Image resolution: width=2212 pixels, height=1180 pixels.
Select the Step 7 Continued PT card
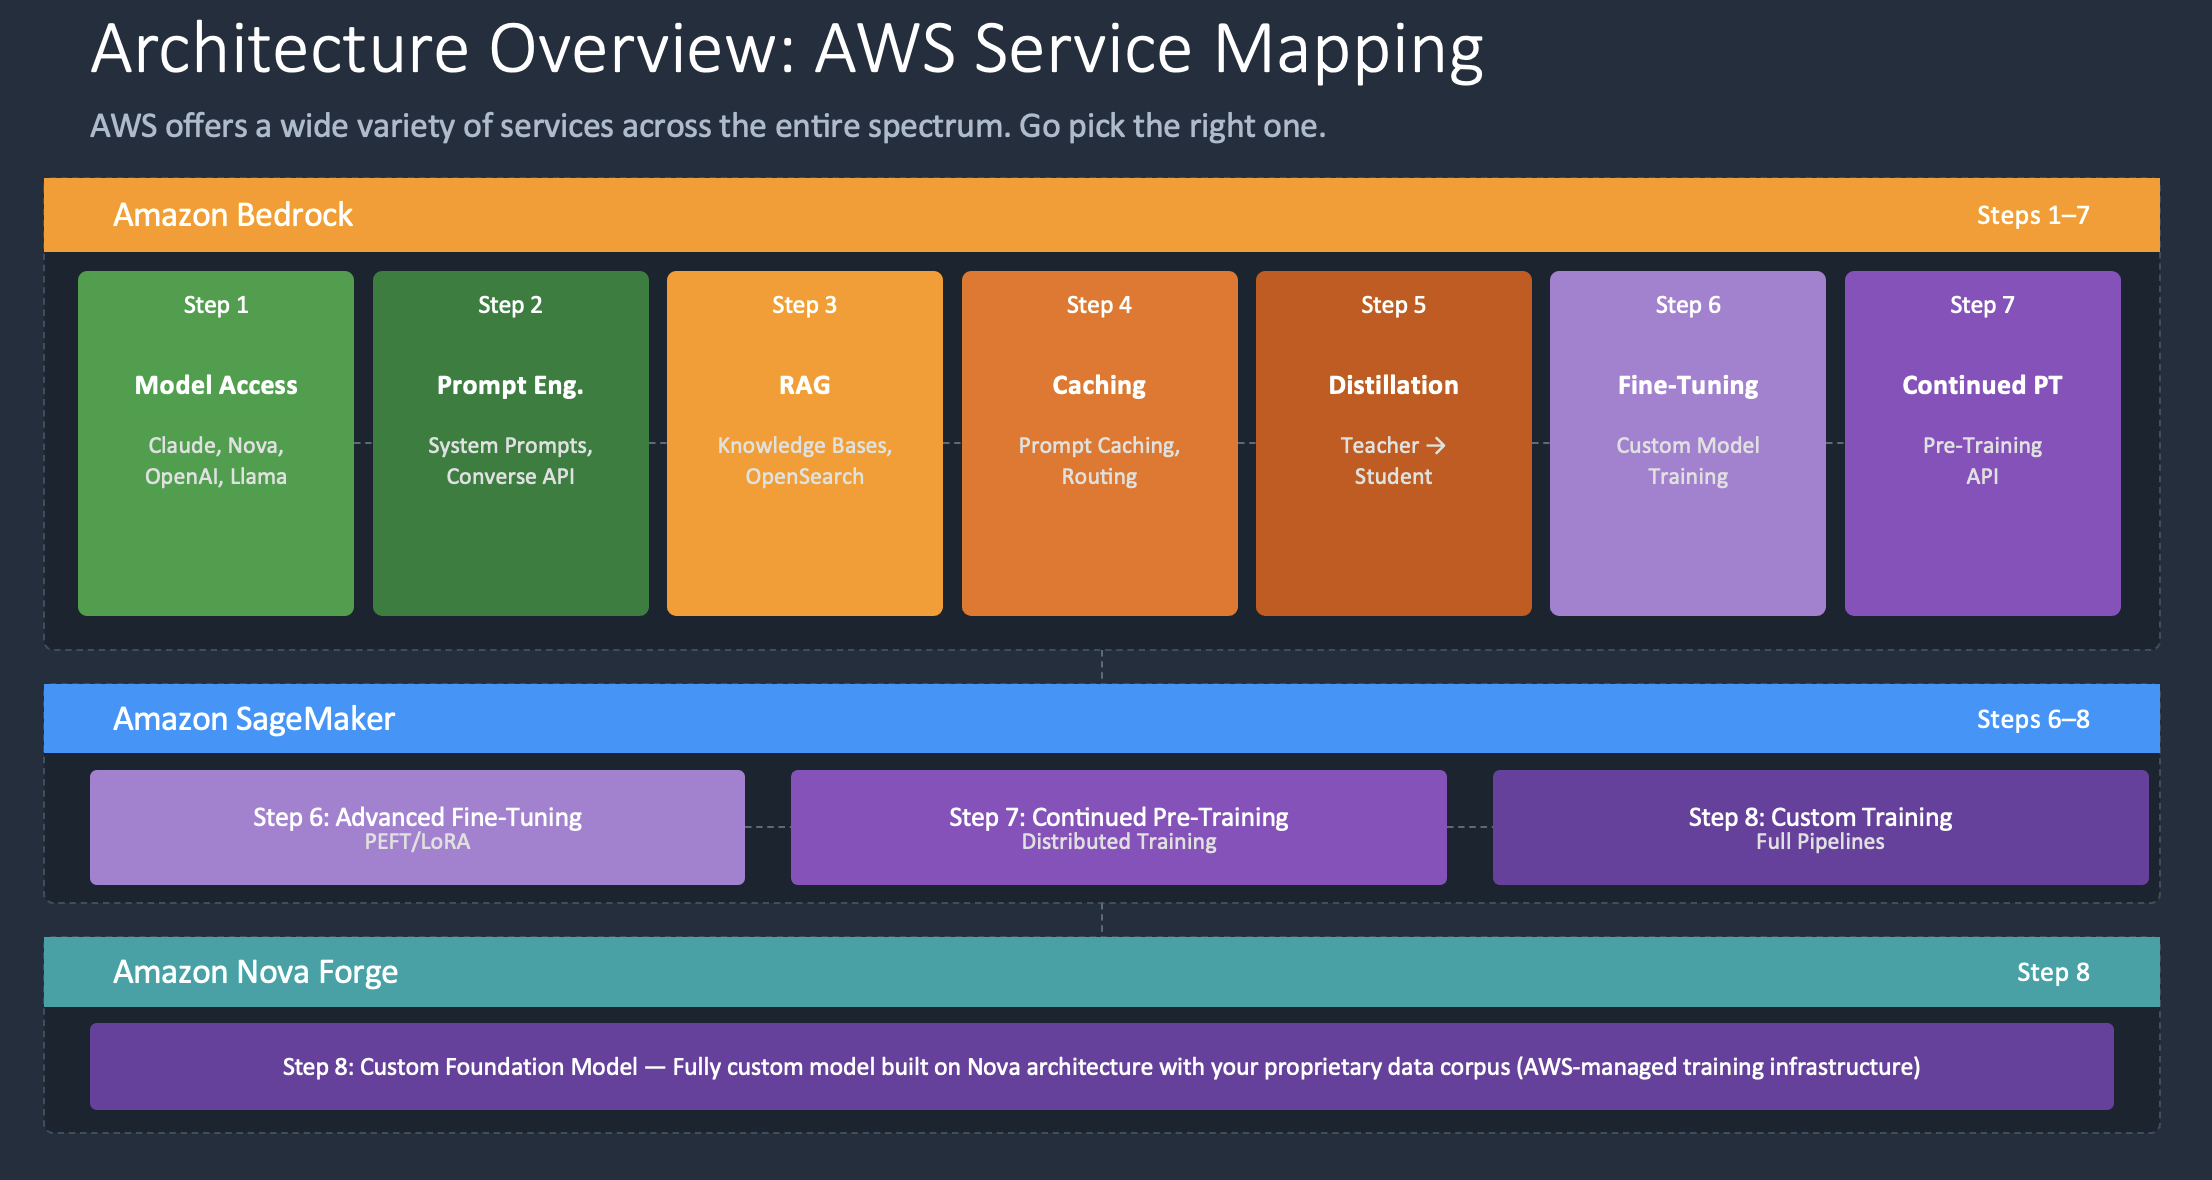pyautogui.click(x=1983, y=443)
